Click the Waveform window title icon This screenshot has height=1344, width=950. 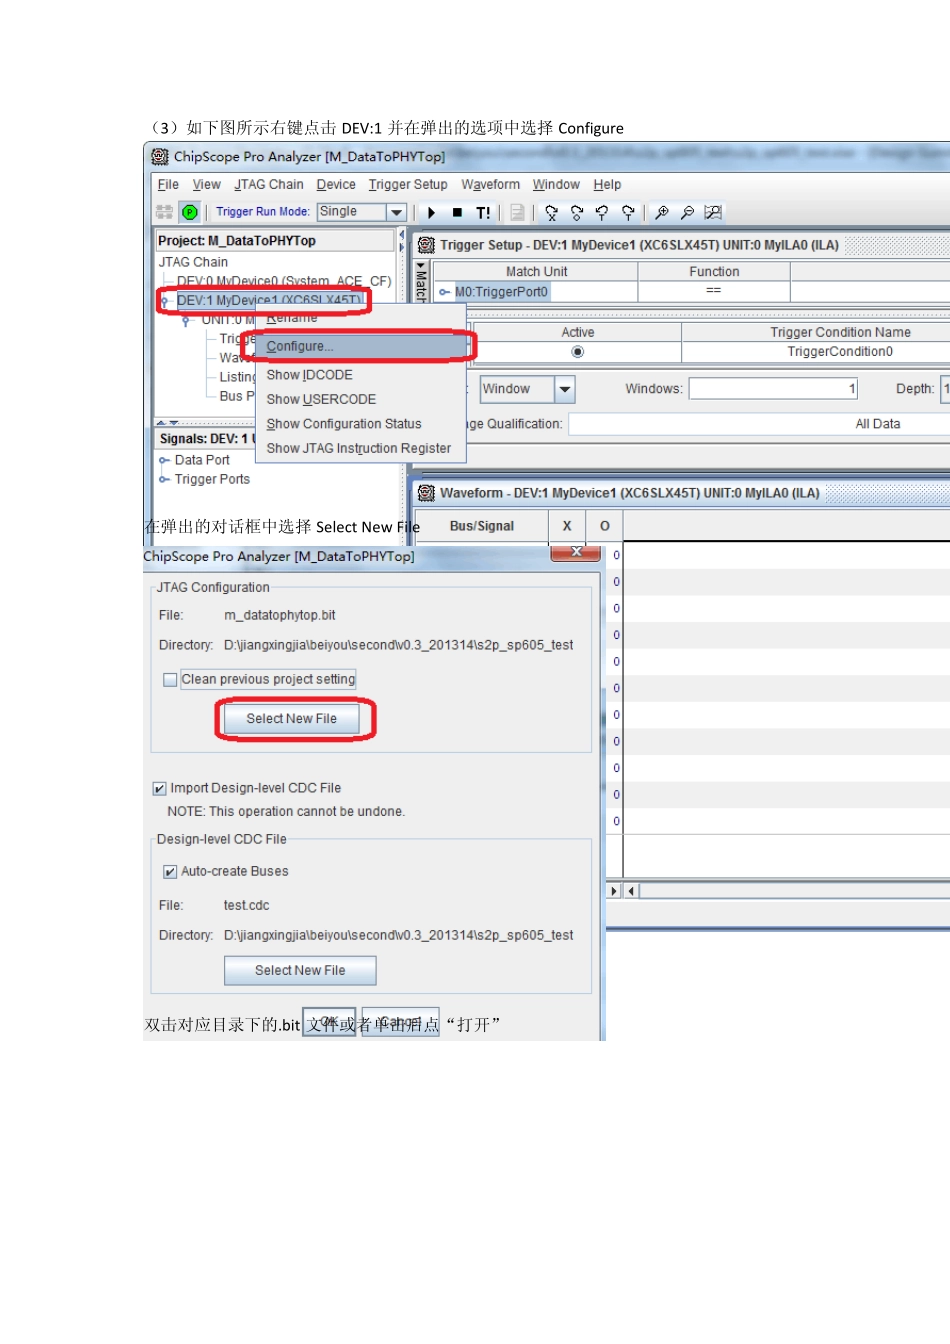(x=426, y=493)
